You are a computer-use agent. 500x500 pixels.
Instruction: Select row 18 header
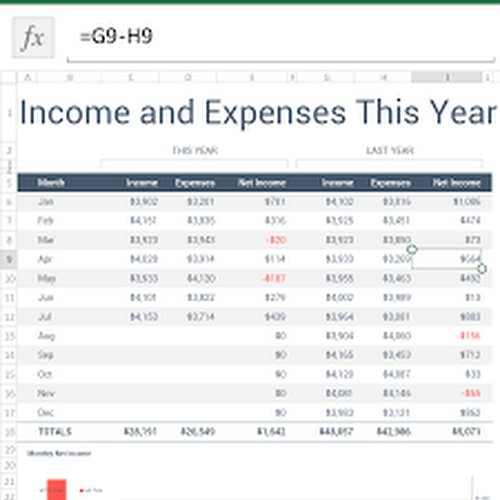coord(9,432)
